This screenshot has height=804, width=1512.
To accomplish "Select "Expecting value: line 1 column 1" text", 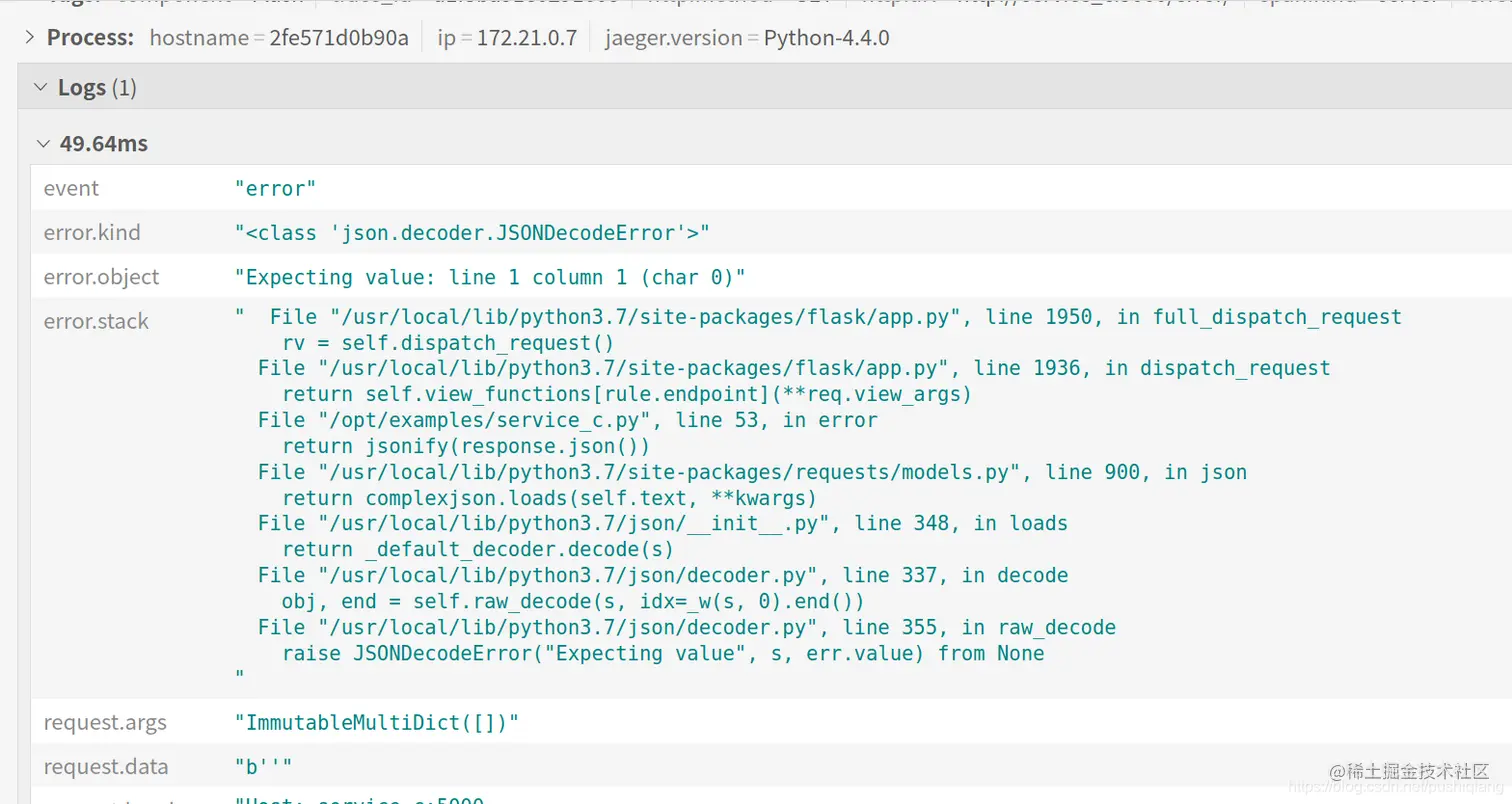I will click(433, 277).
